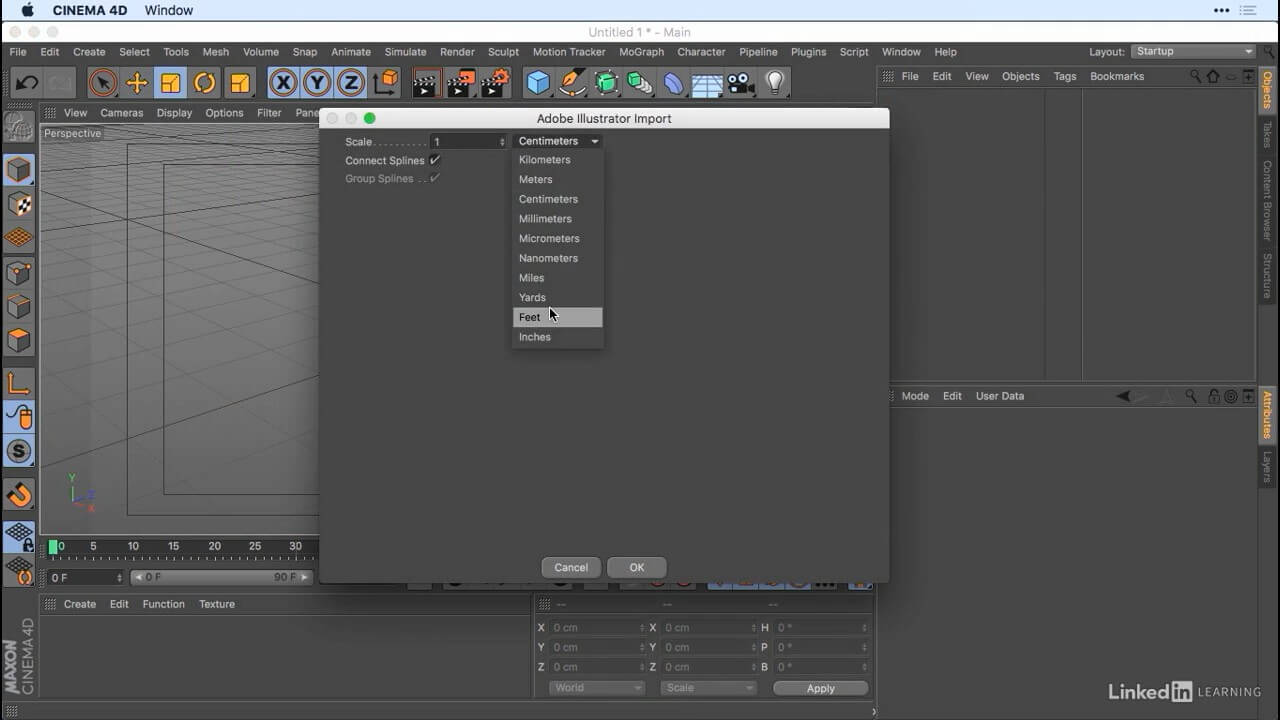Viewport: 1280px width, 720px height.
Task: Click the 0 F to 90 F preview range slider
Action: tap(221, 577)
